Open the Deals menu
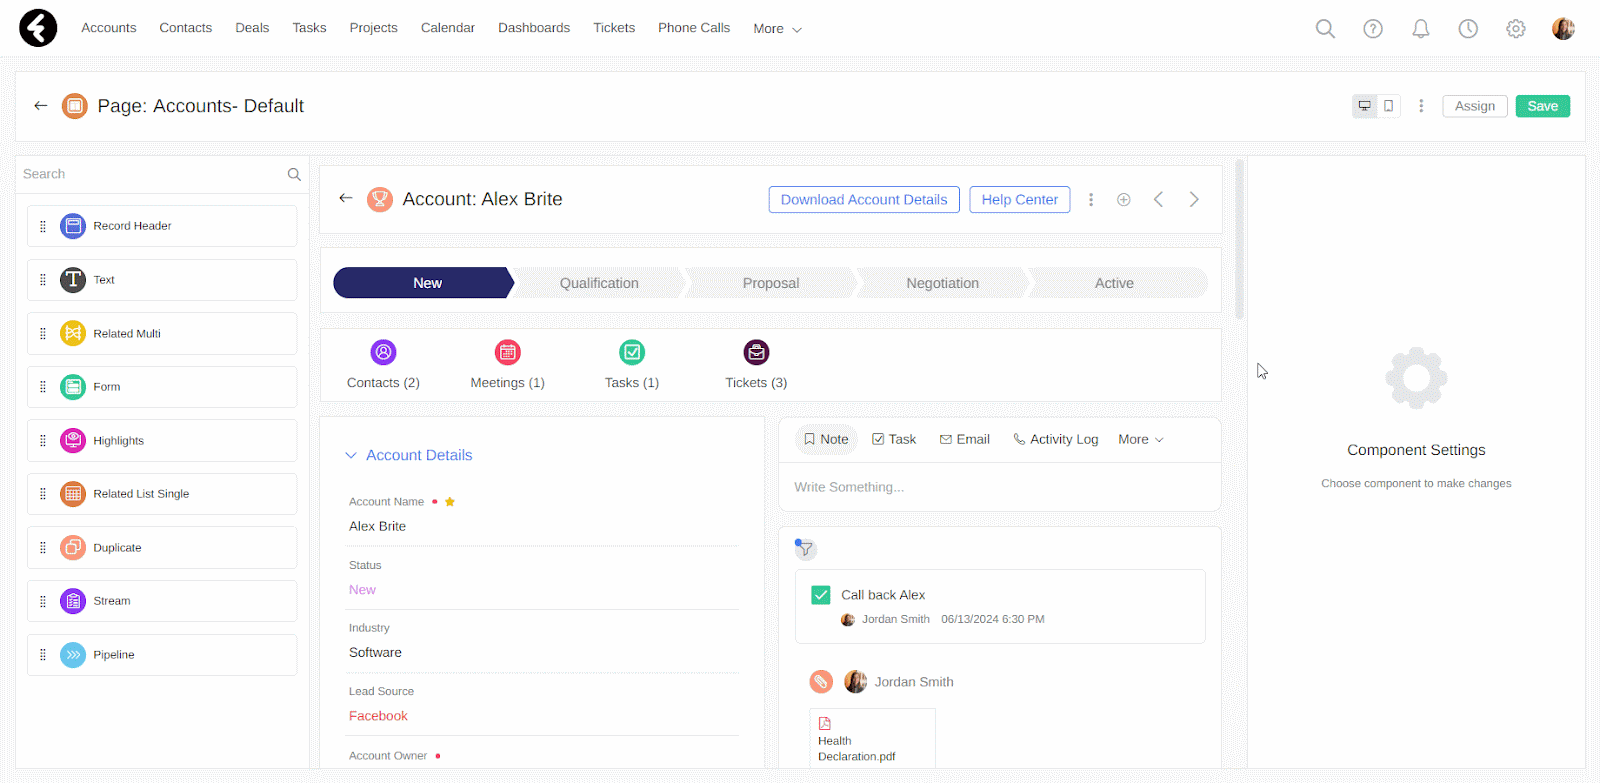 point(252,28)
